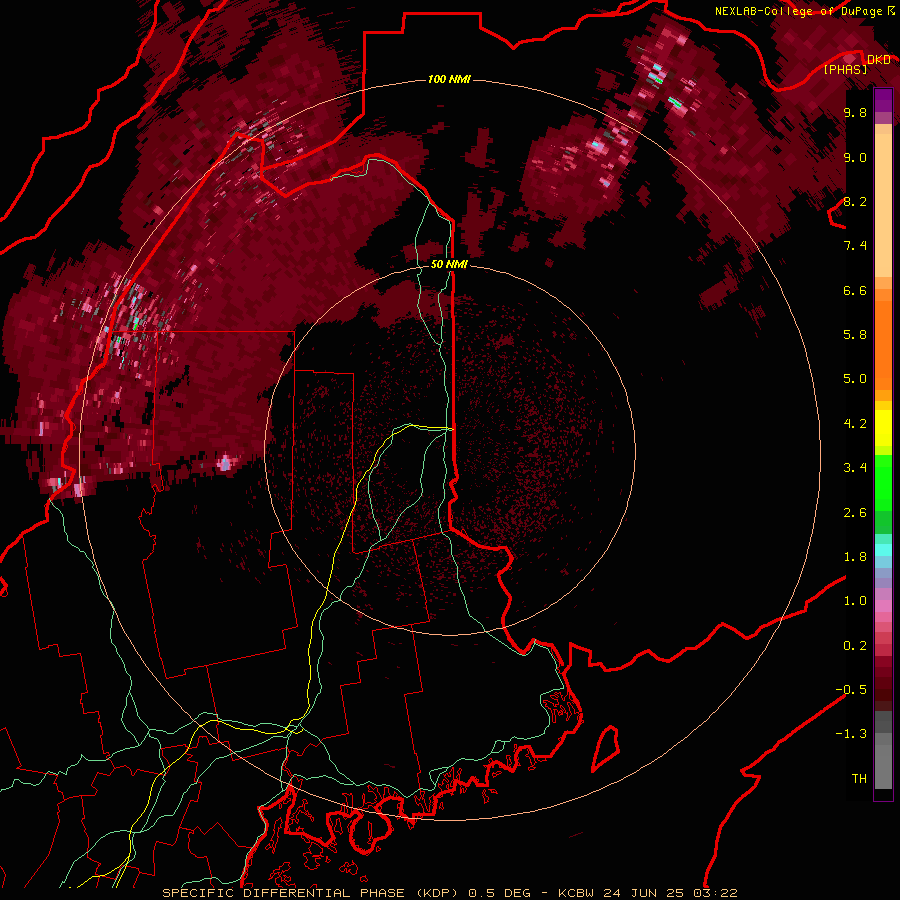
Task: Click the DKD [PHAS] legend title
Action: click(x=857, y=64)
